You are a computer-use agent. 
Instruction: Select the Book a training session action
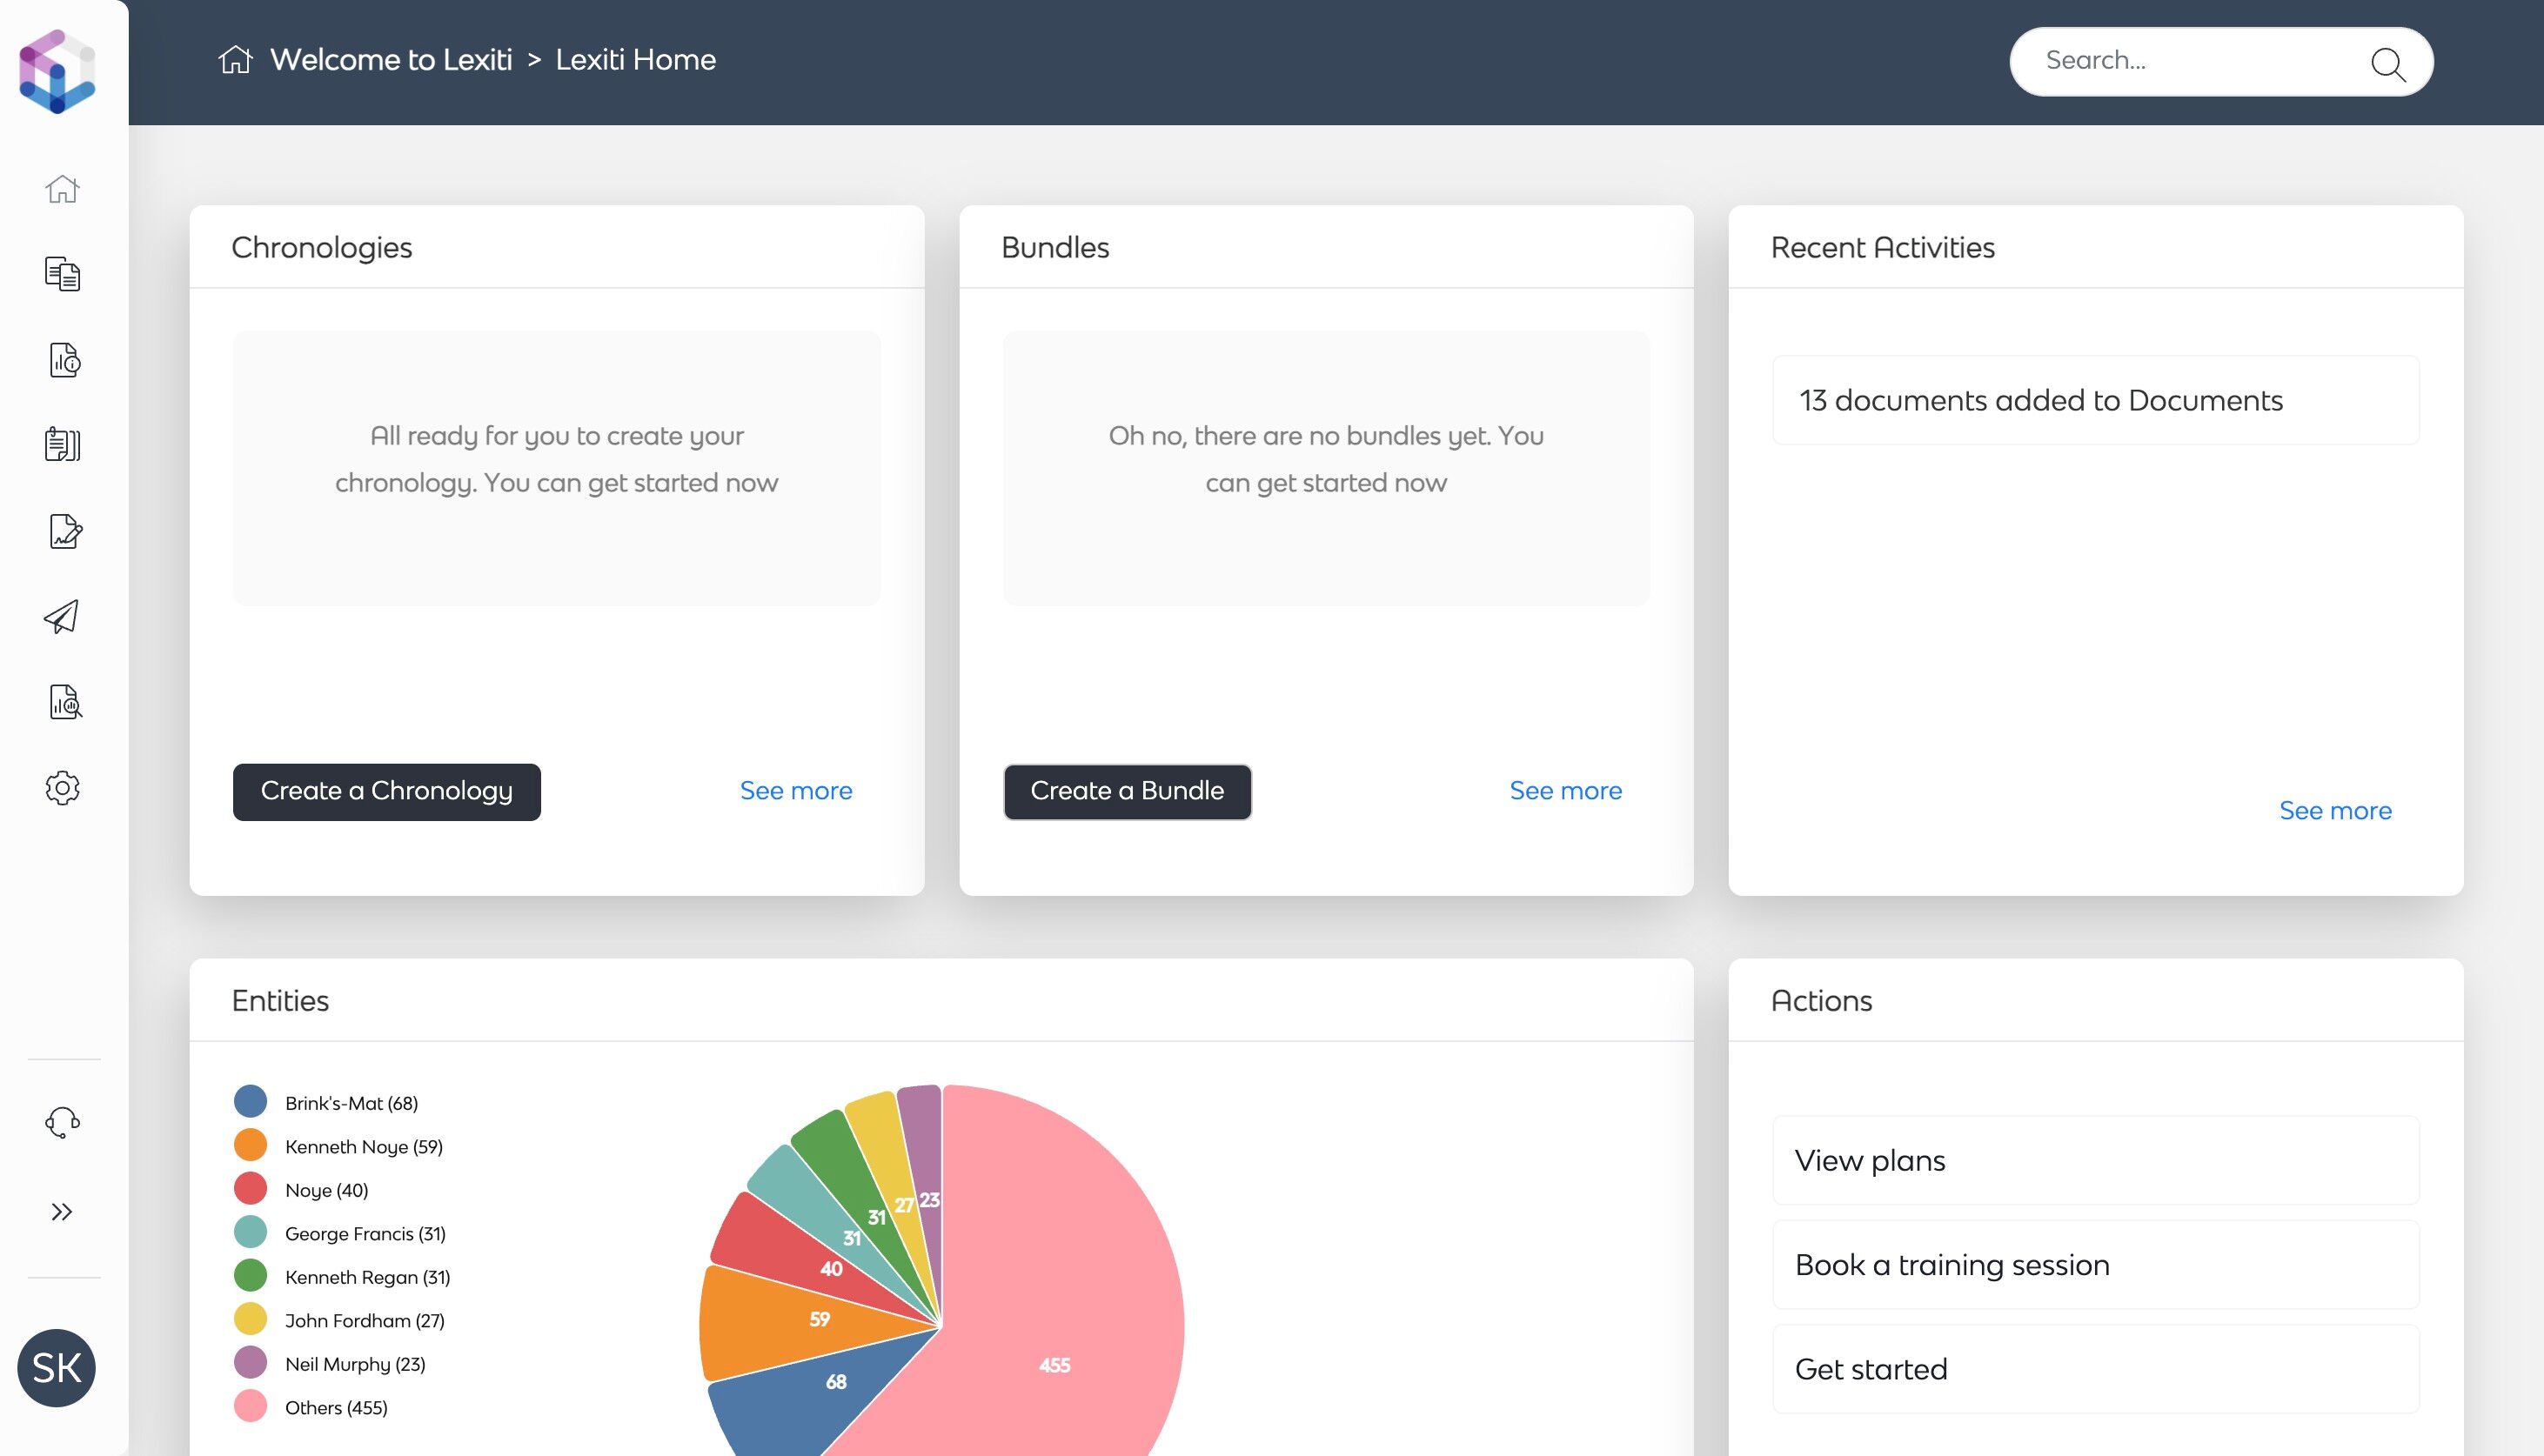(2094, 1265)
